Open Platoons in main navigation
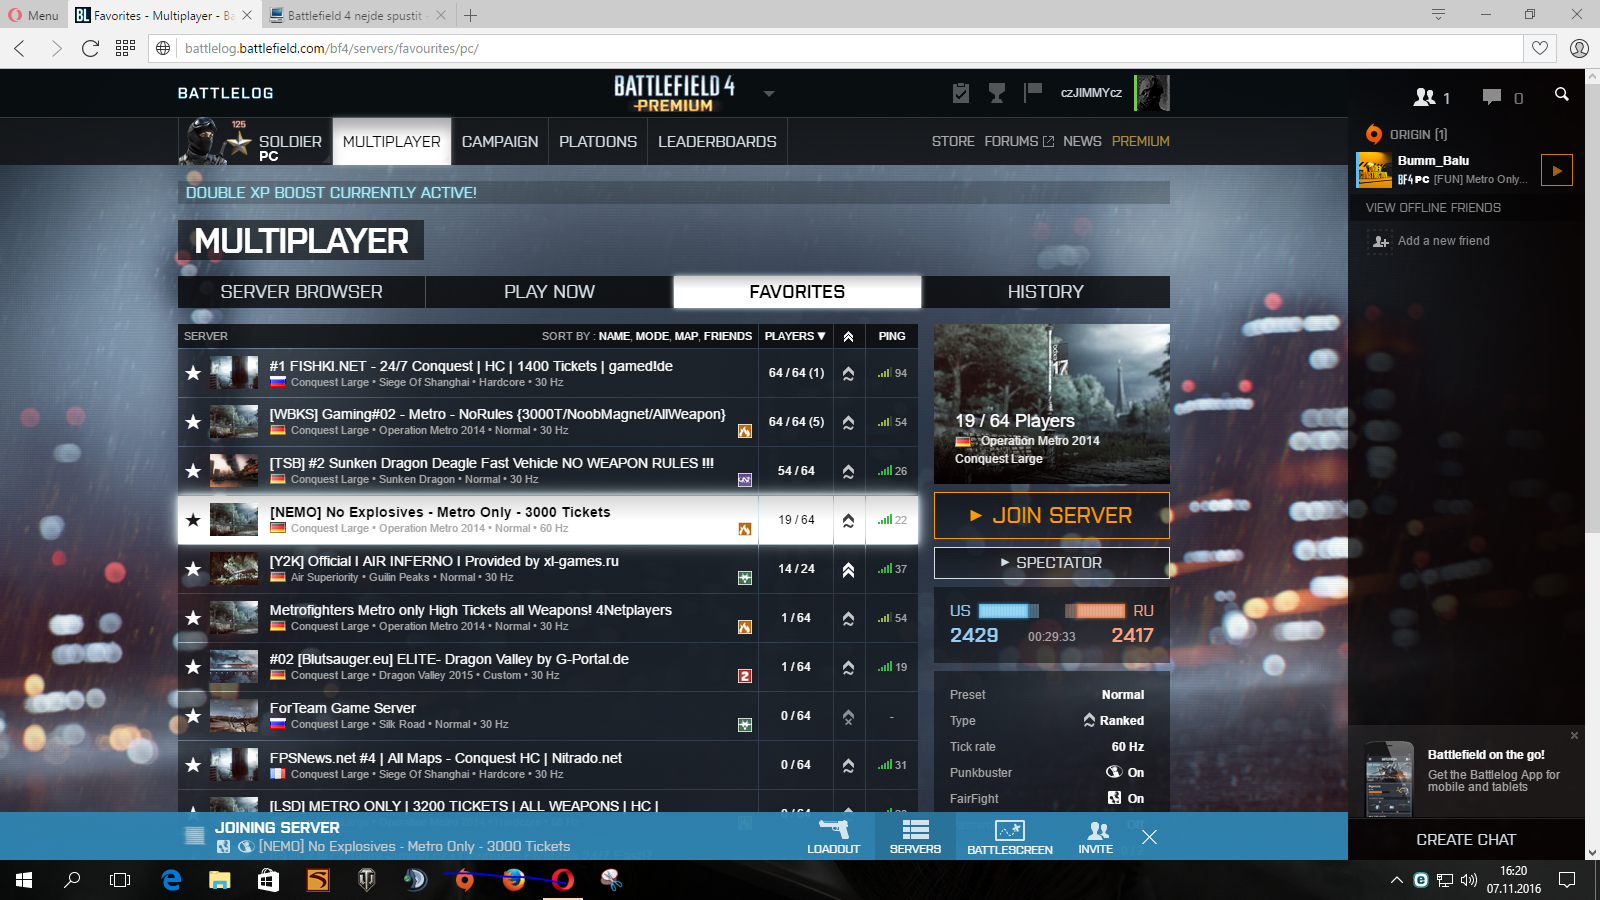 598,142
